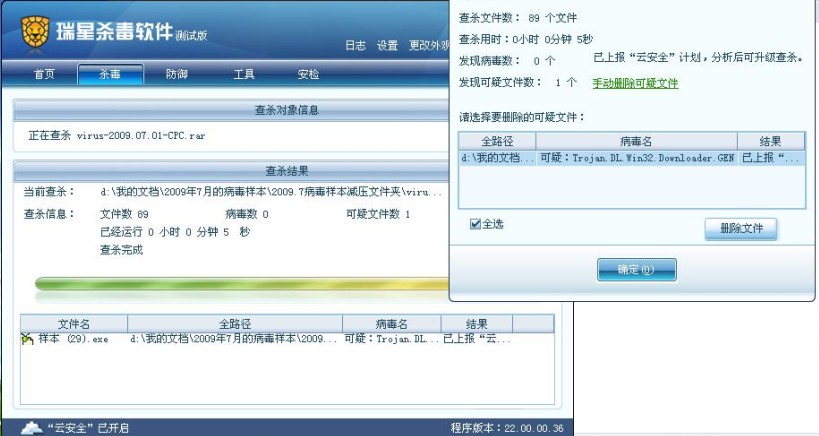The height and width of the screenshot is (436, 819).
Task: Click the 病毒名 column header in results list
Action: (392, 324)
